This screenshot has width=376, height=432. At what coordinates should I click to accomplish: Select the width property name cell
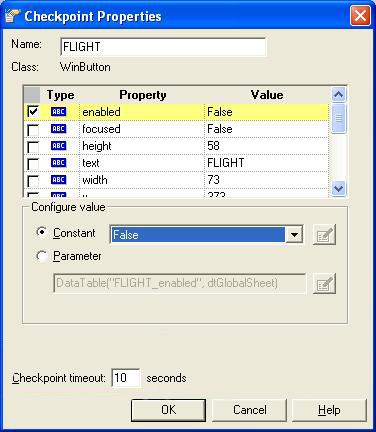click(142, 180)
